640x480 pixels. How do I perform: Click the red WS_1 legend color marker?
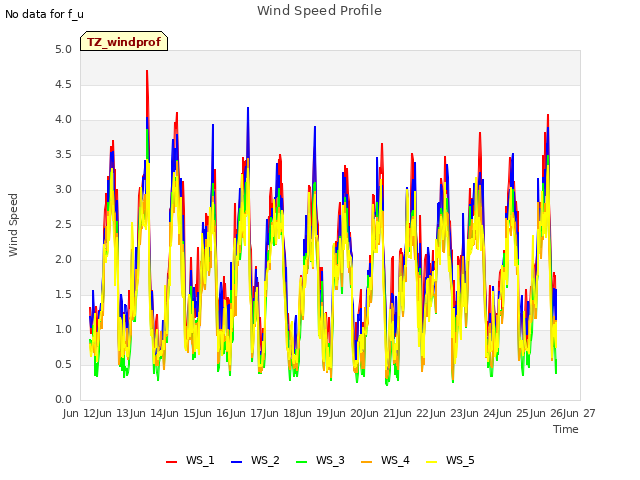pyautogui.click(x=171, y=462)
